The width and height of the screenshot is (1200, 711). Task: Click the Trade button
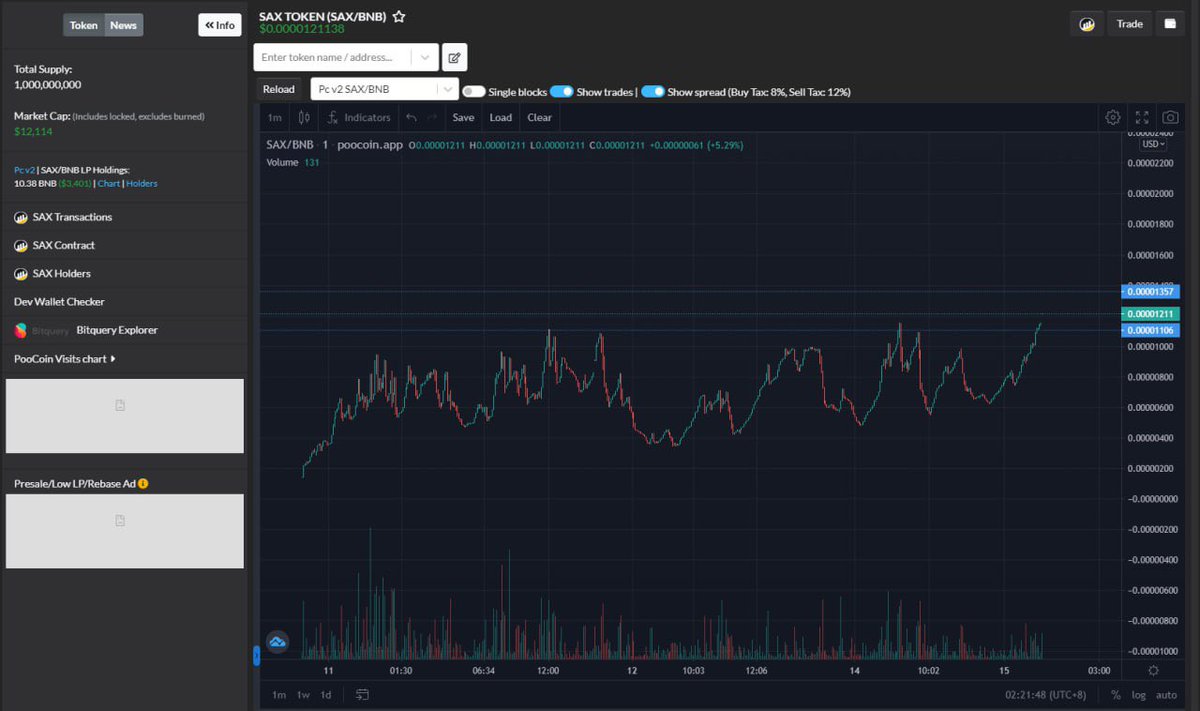(x=1129, y=24)
